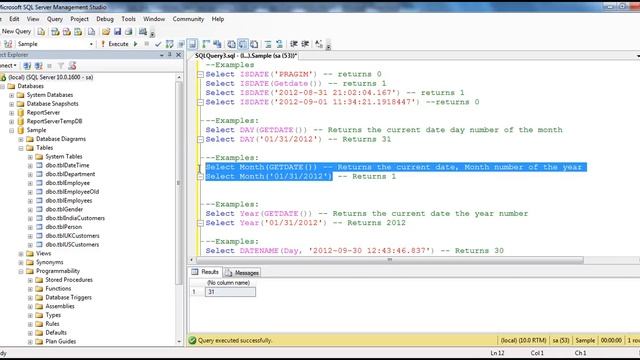
Task: Open a SQL Server Compact Query
Action: 91,32
